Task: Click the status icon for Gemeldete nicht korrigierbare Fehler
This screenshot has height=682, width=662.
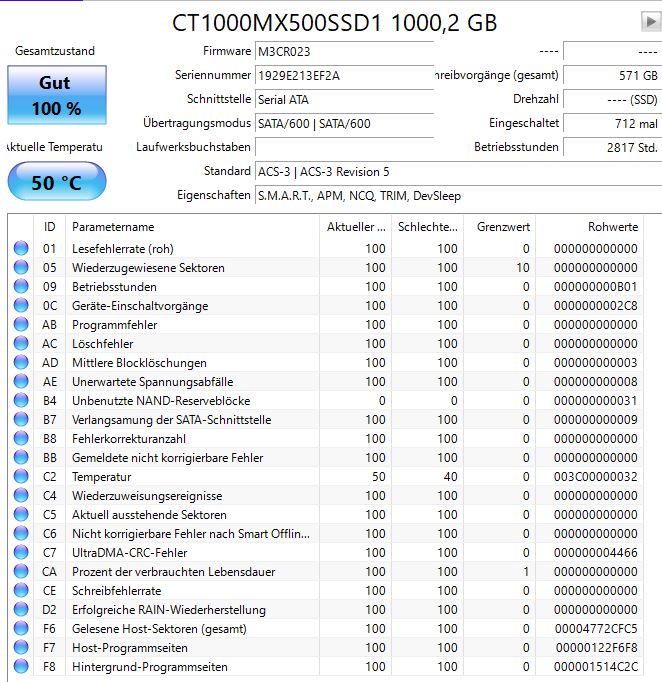Action: (x=21, y=457)
